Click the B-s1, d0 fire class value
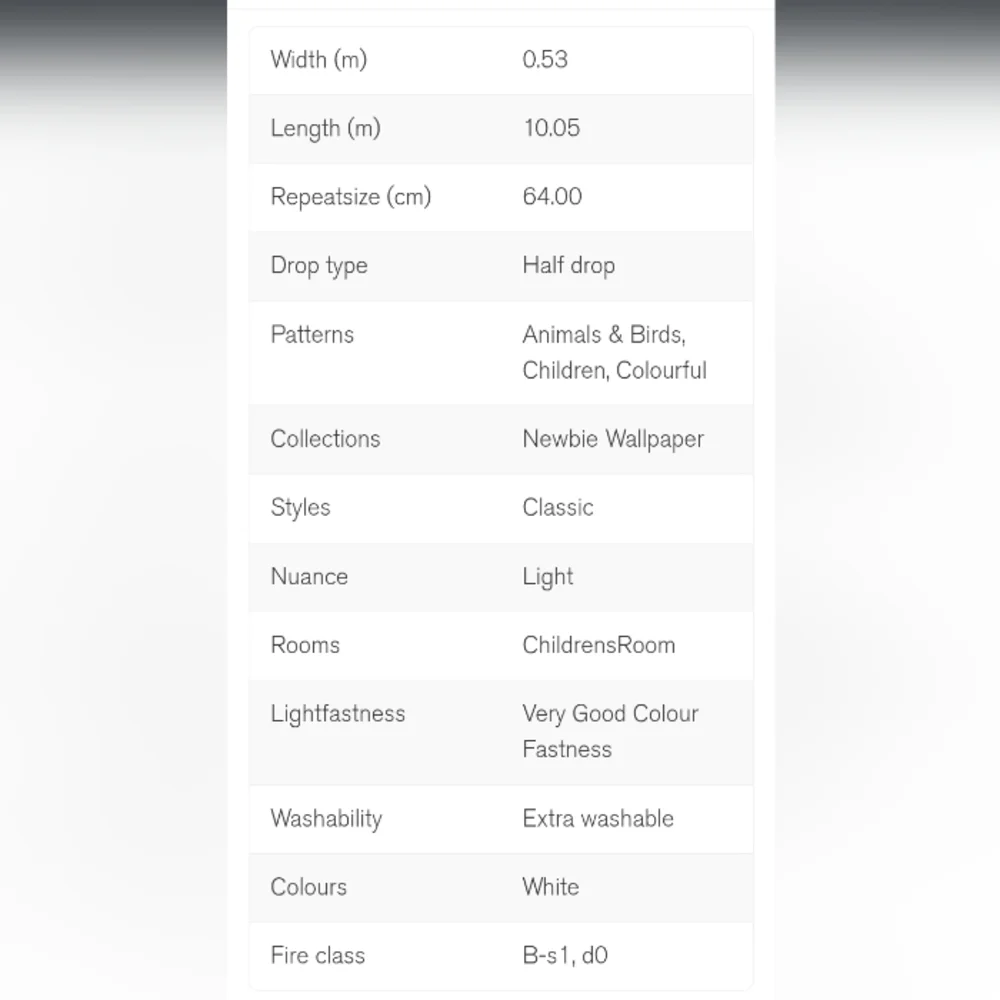The width and height of the screenshot is (1000, 1000). click(x=565, y=956)
